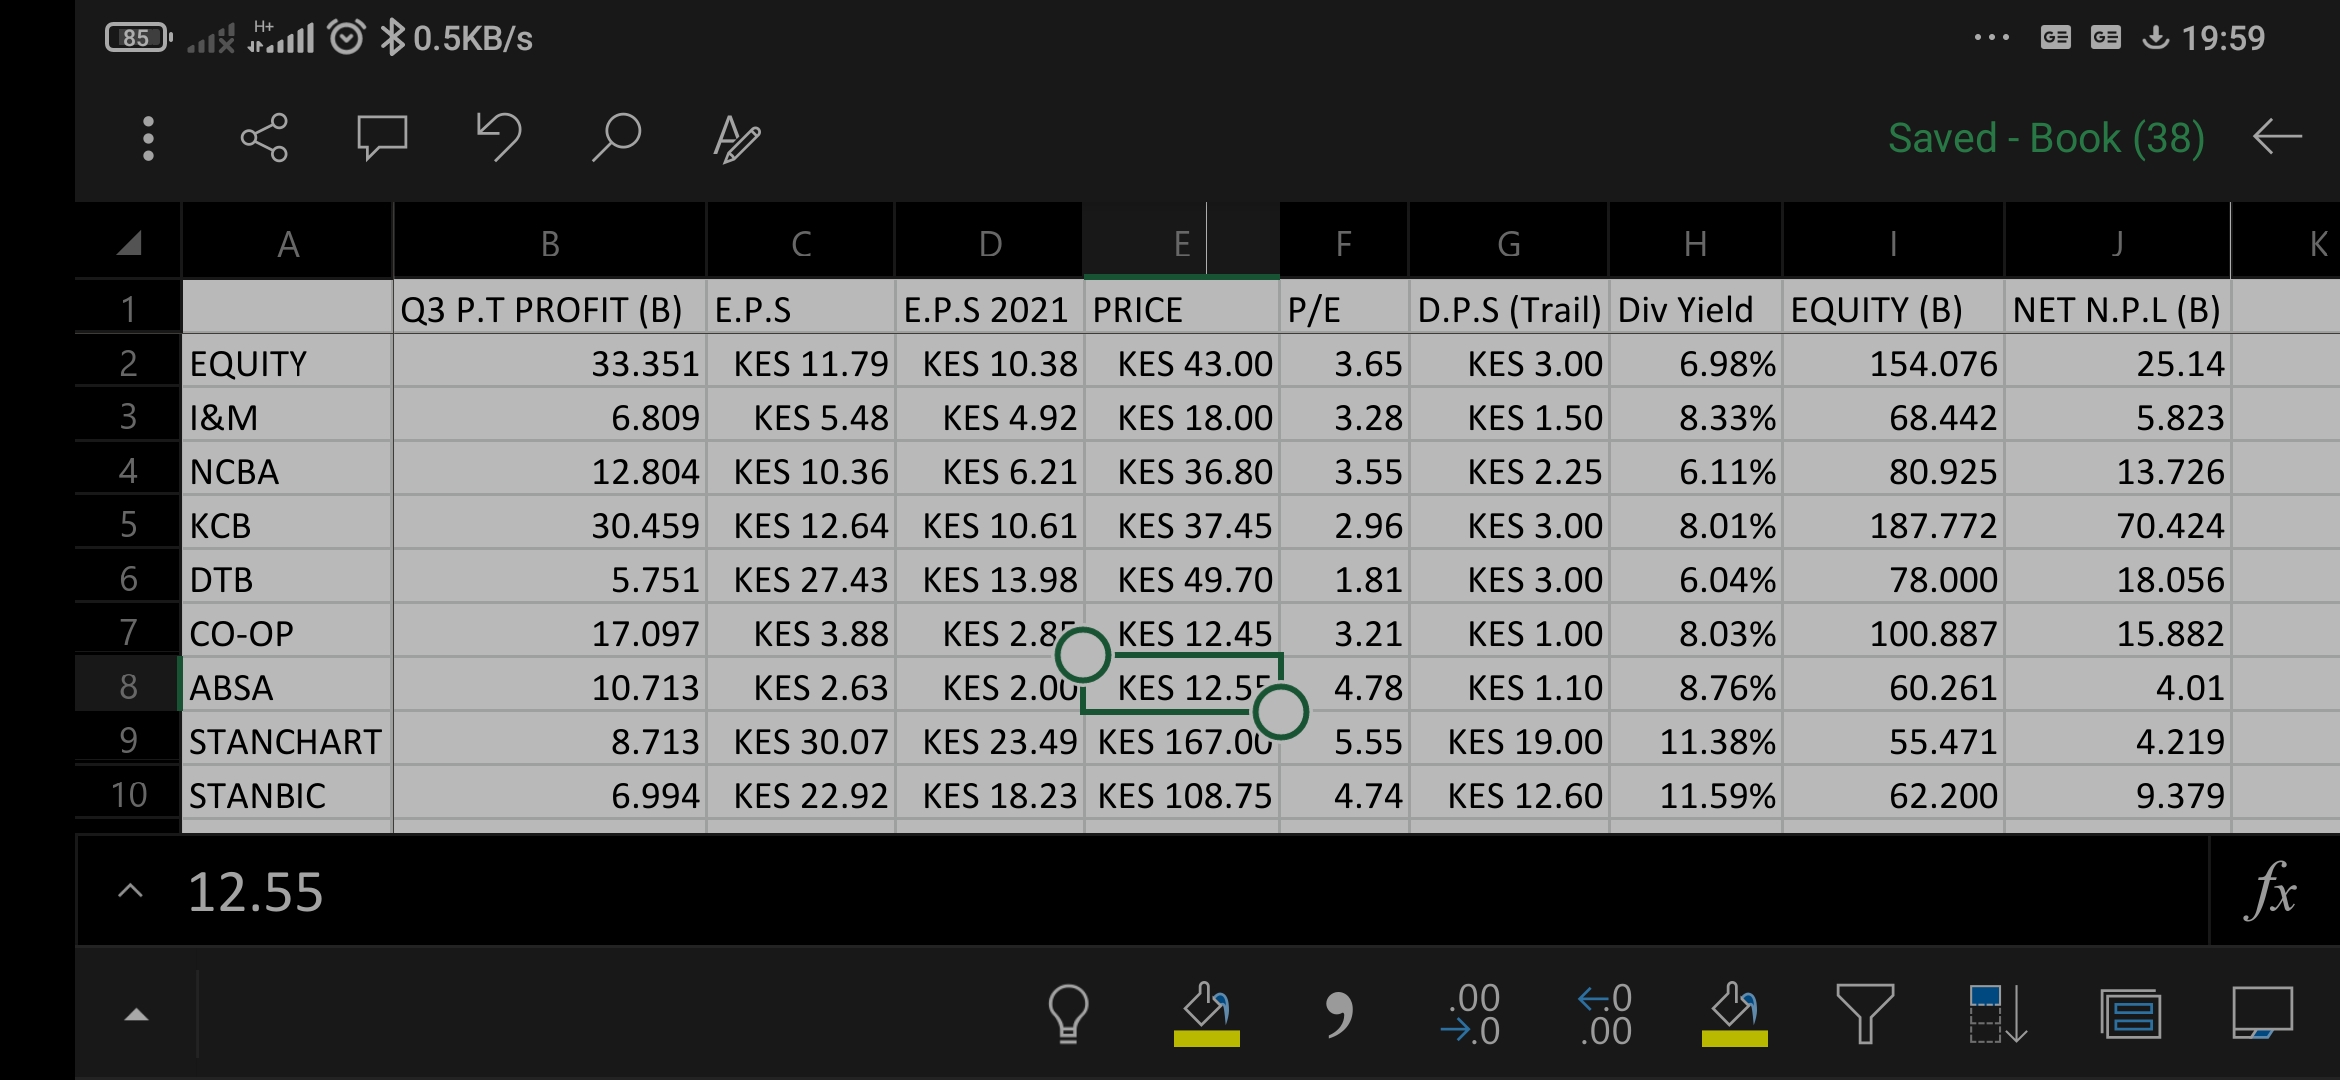Select all cells via corner triangle
2340x1080 pixels.
point(129,243)
